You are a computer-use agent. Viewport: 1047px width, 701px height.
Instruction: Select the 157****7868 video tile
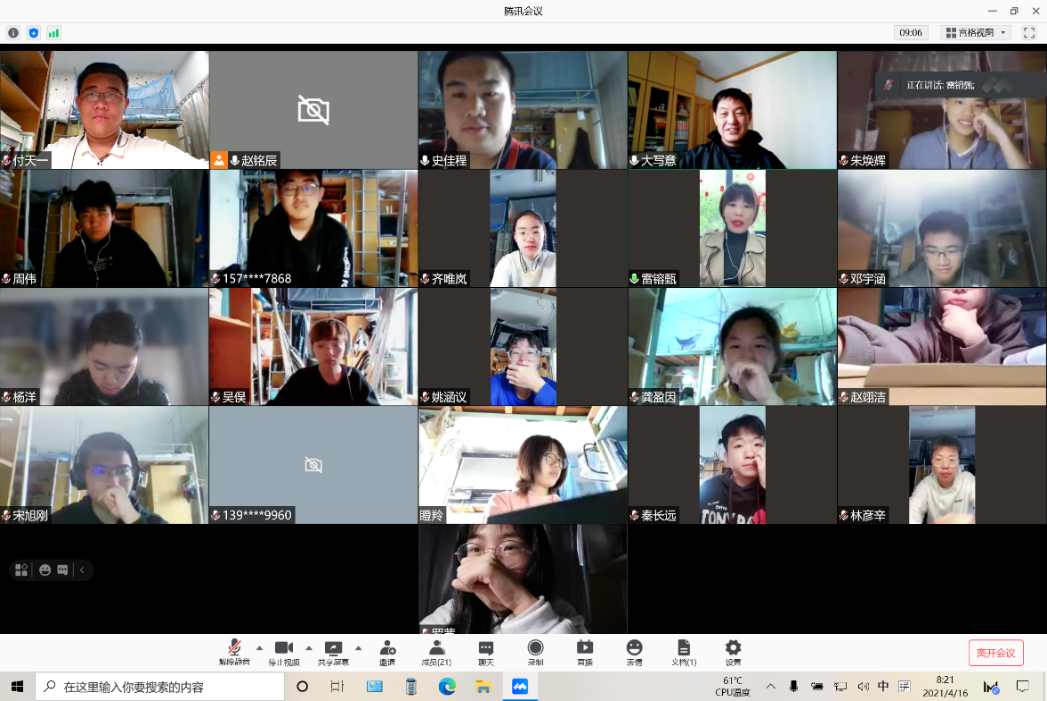pos(313,228)
